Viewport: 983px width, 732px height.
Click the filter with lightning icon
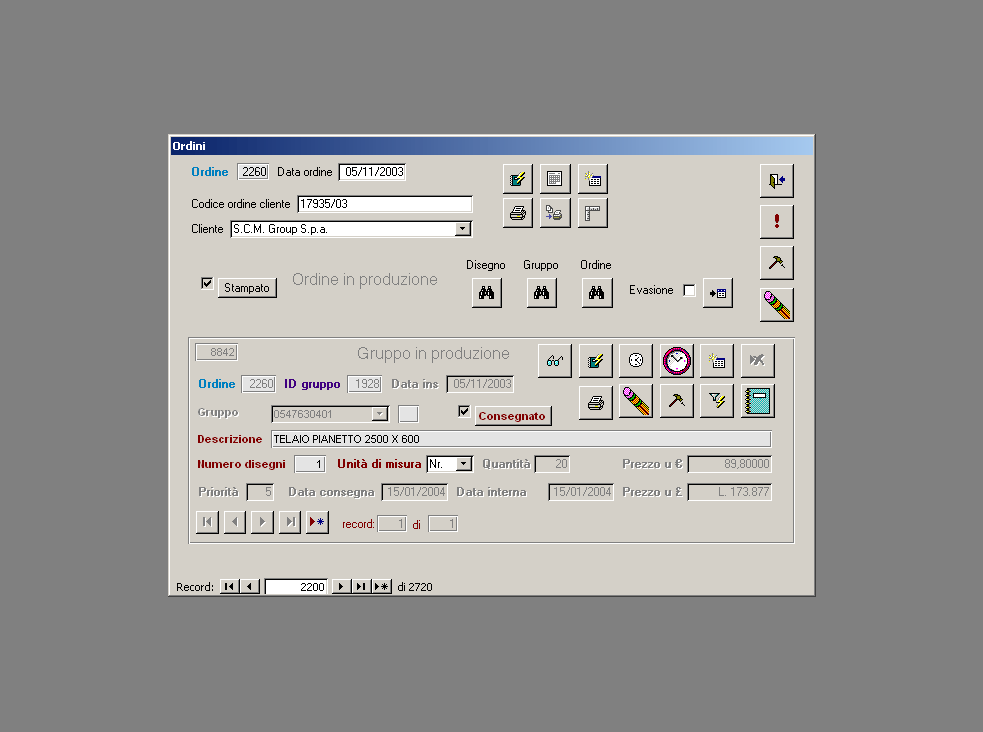(x=717, y=402)
